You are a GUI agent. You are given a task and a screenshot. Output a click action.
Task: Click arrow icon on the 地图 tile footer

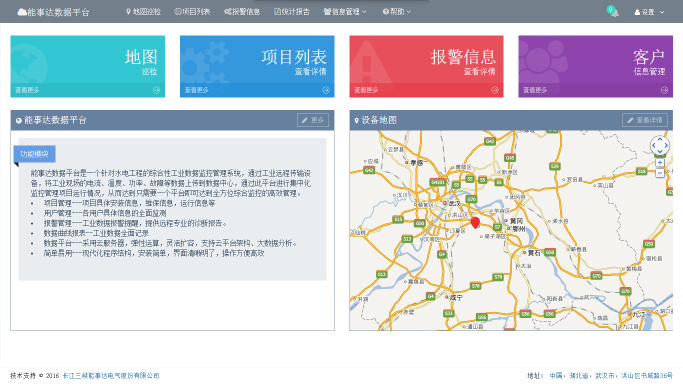(156, 90)
